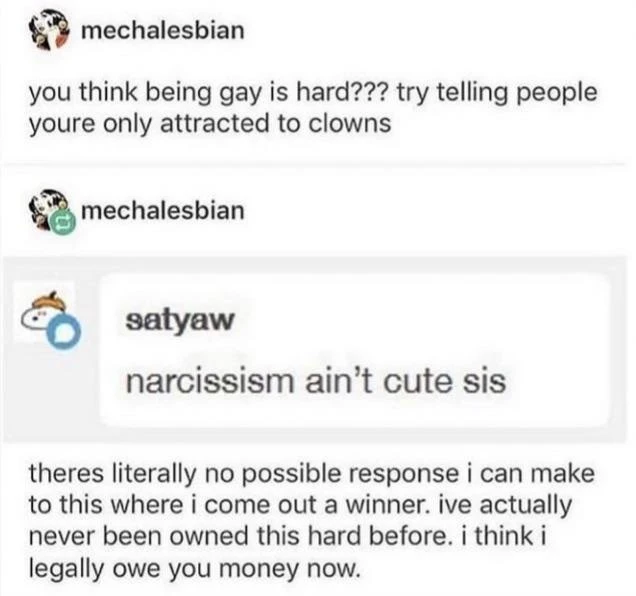Open the reblogged mechalesbian username link
636x596 pixels.
click(163, 211)
